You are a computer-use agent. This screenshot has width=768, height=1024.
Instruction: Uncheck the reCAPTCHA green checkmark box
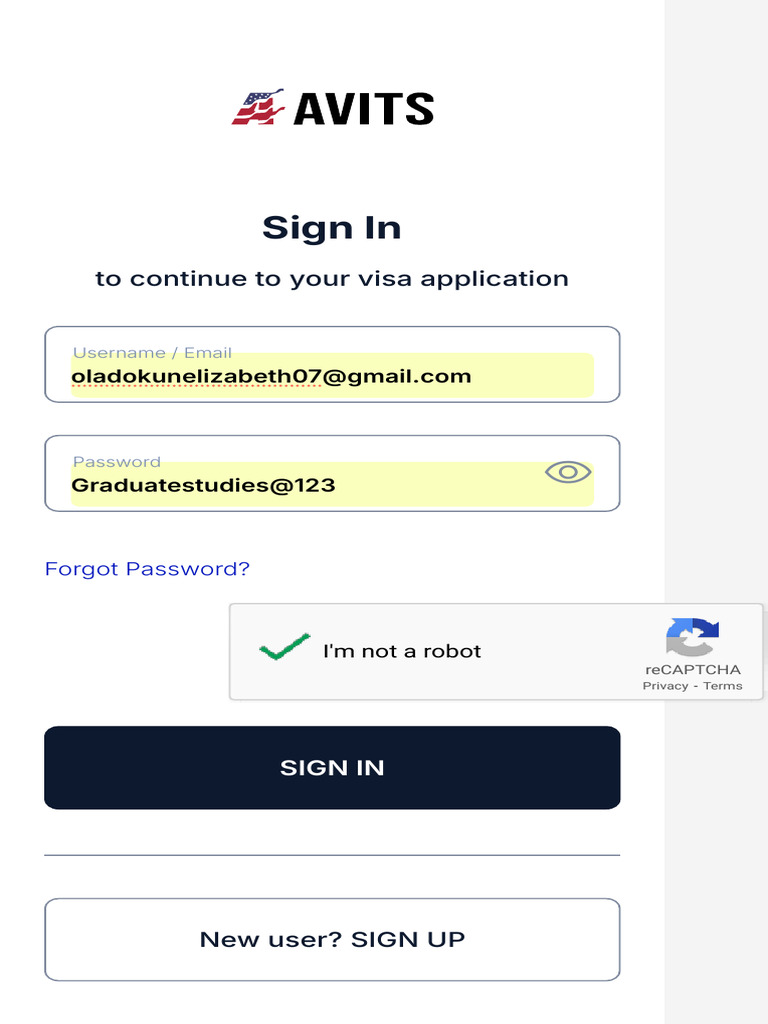284,650
